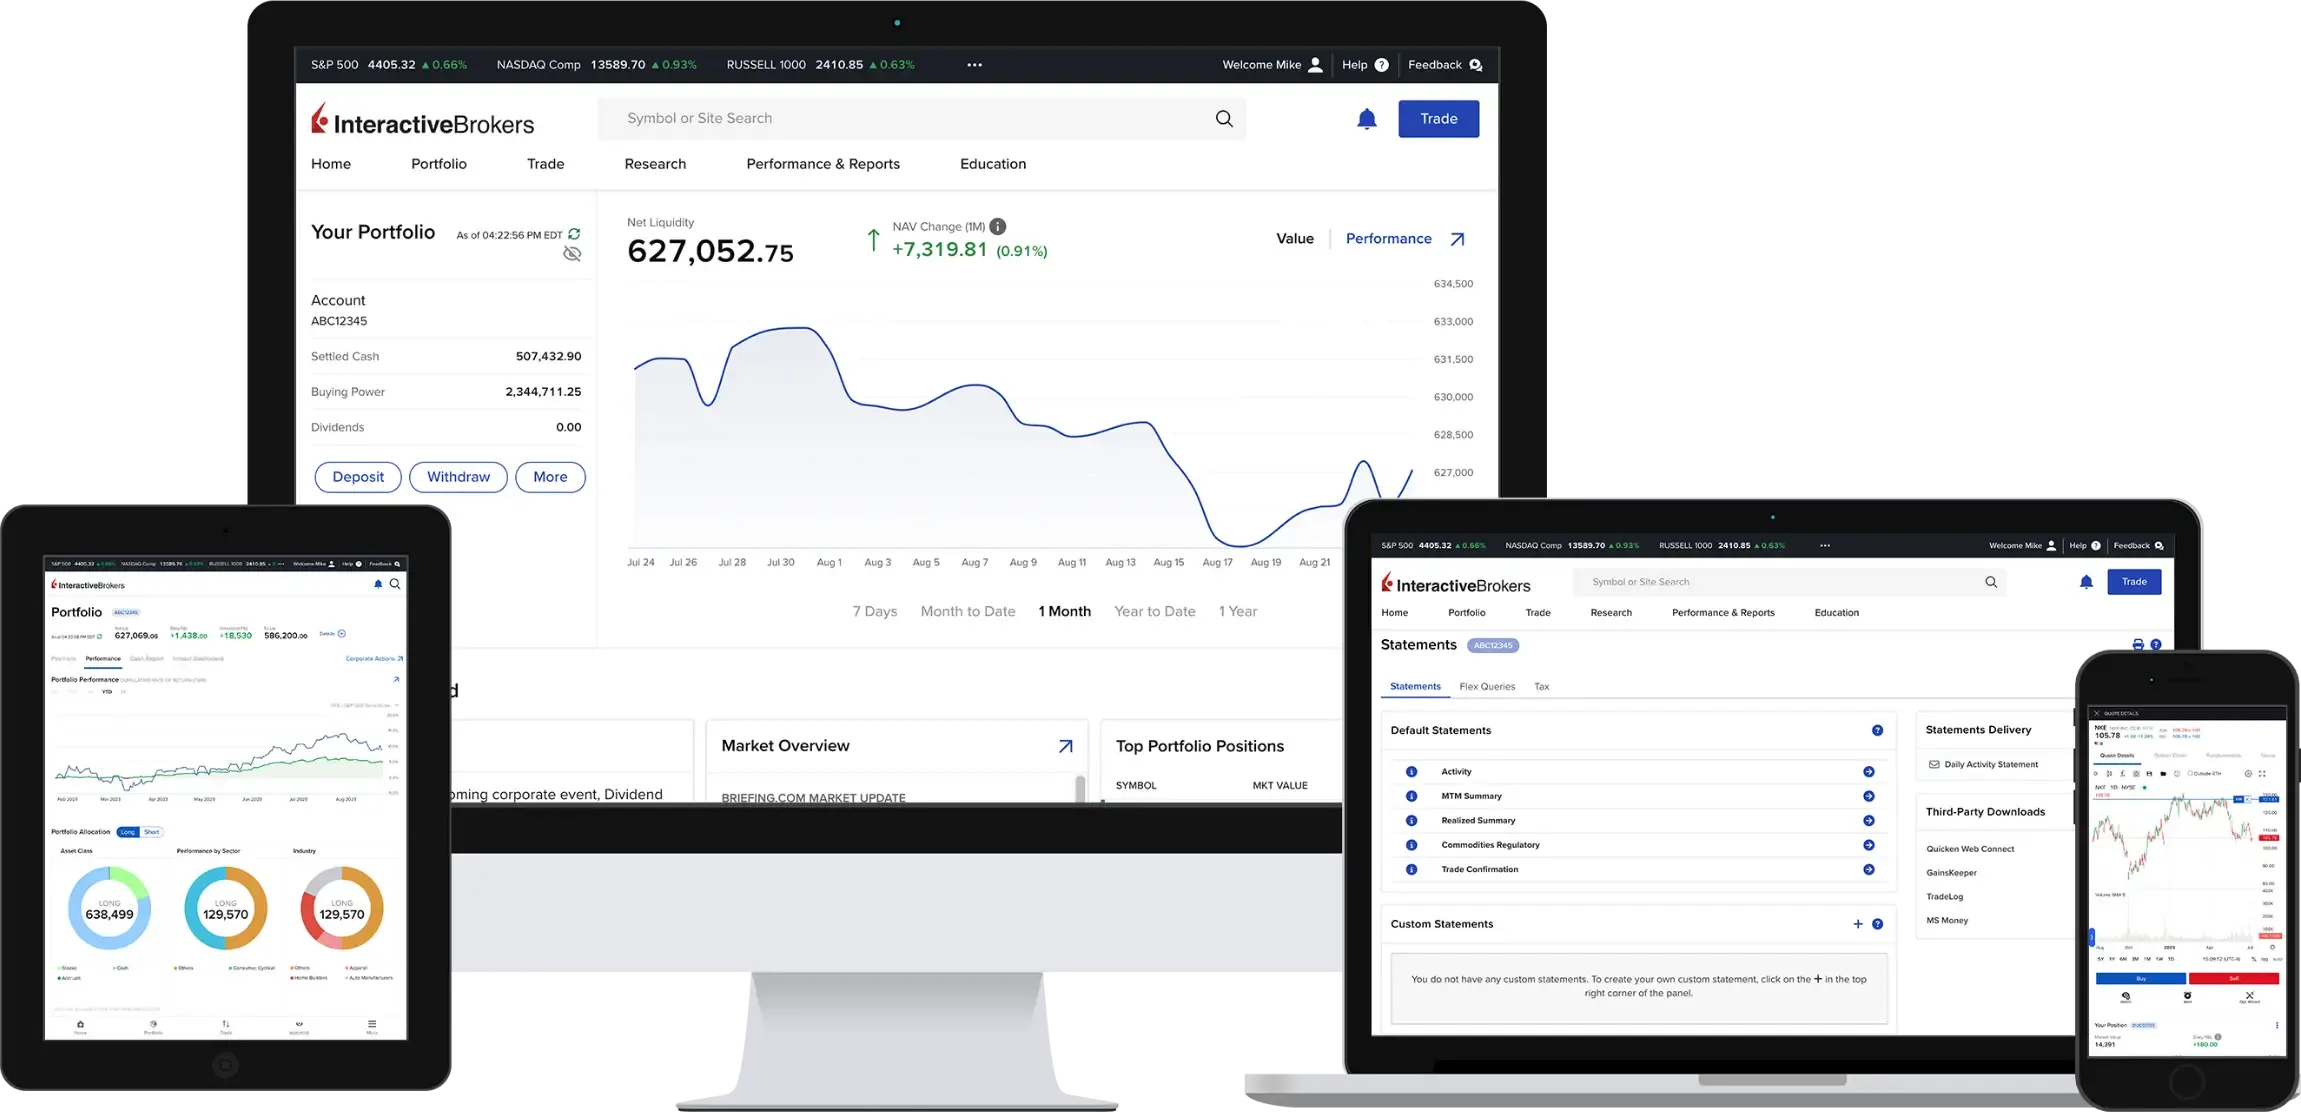Select the Year to Date time range
Viewport: 2301px width, 1112px height.
1155,610
